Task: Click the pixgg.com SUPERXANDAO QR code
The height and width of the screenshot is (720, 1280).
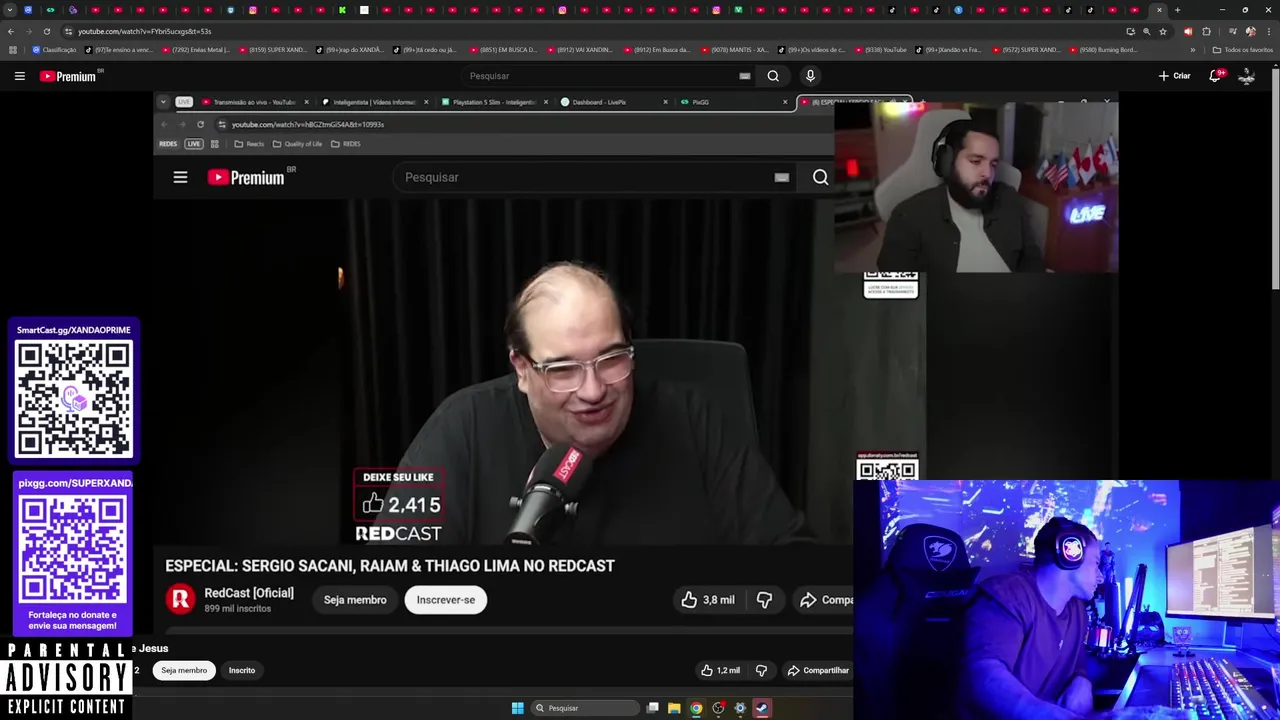Action: point(73,550)
